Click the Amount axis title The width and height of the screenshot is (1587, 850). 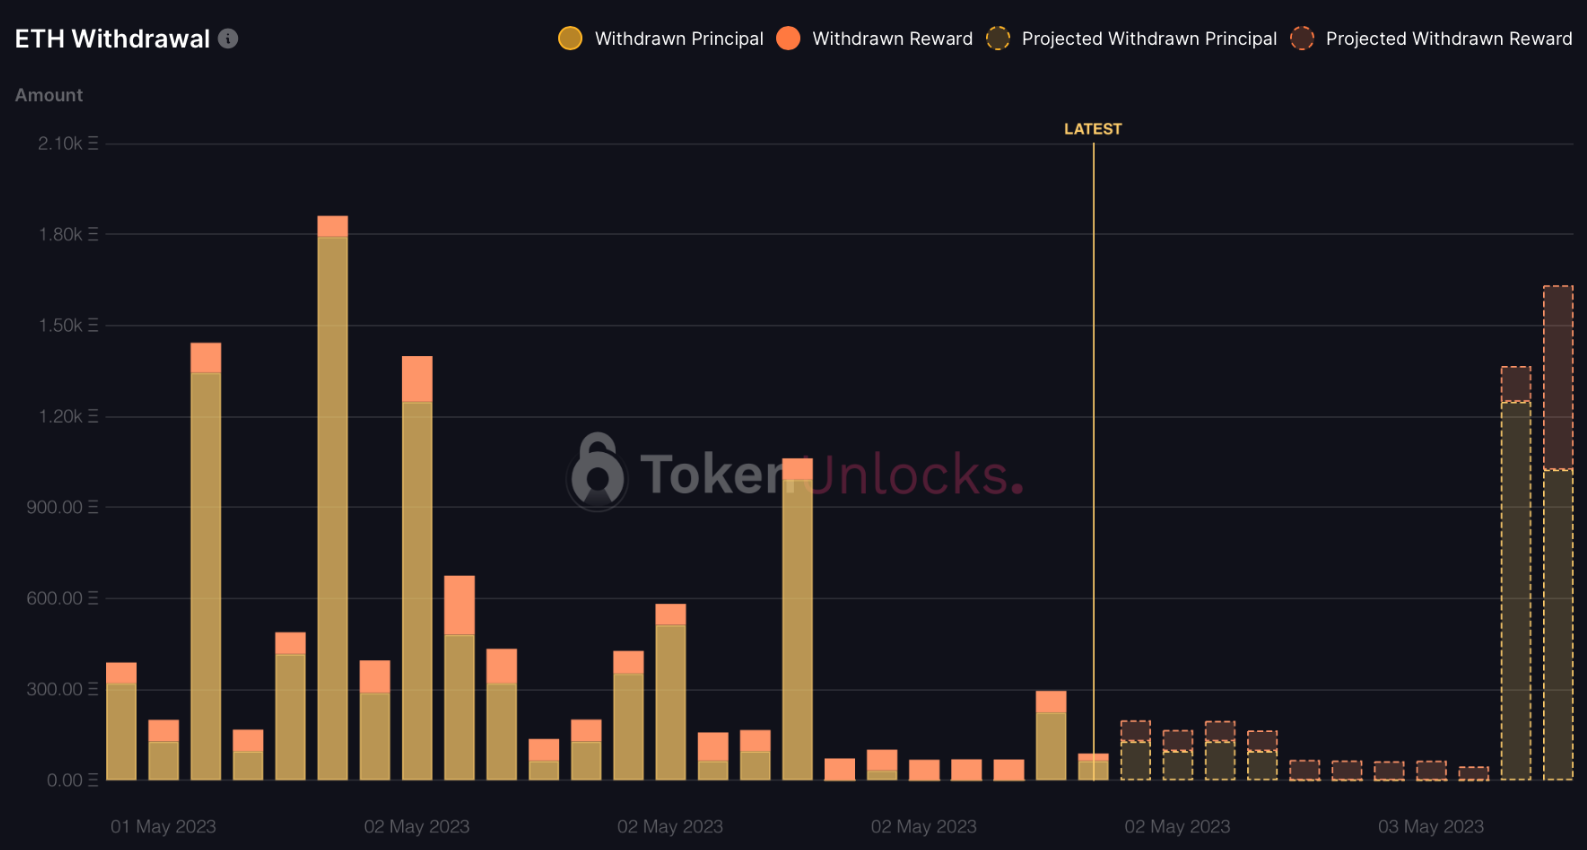tap(49, 95)
